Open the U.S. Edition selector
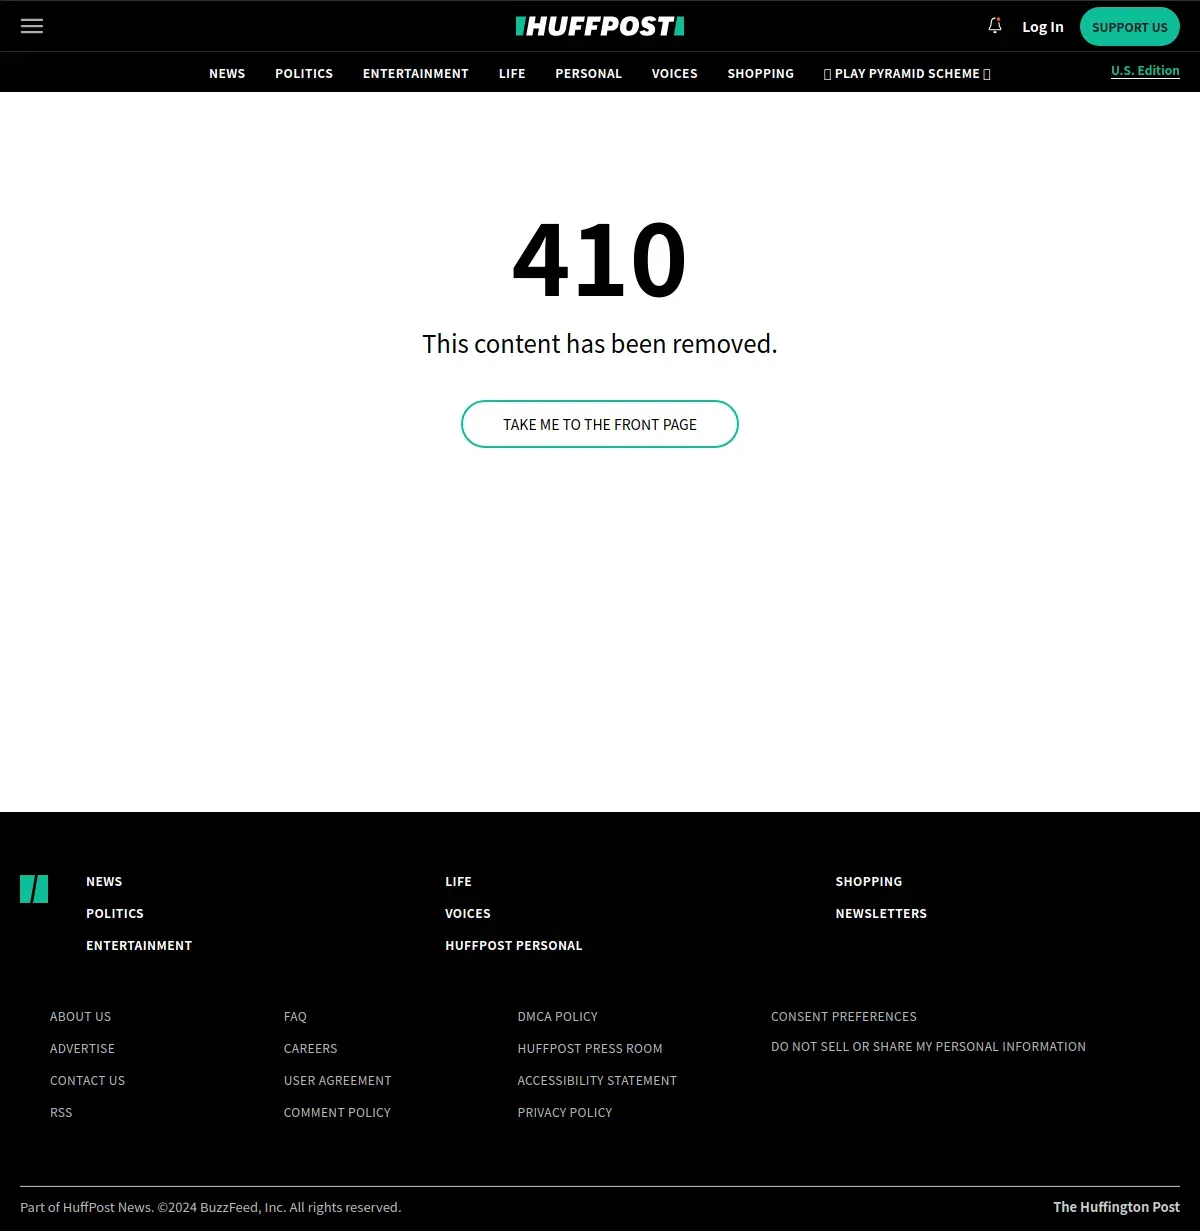The width and height of the screenshot is (1200, 1231). click(1145, 71)
